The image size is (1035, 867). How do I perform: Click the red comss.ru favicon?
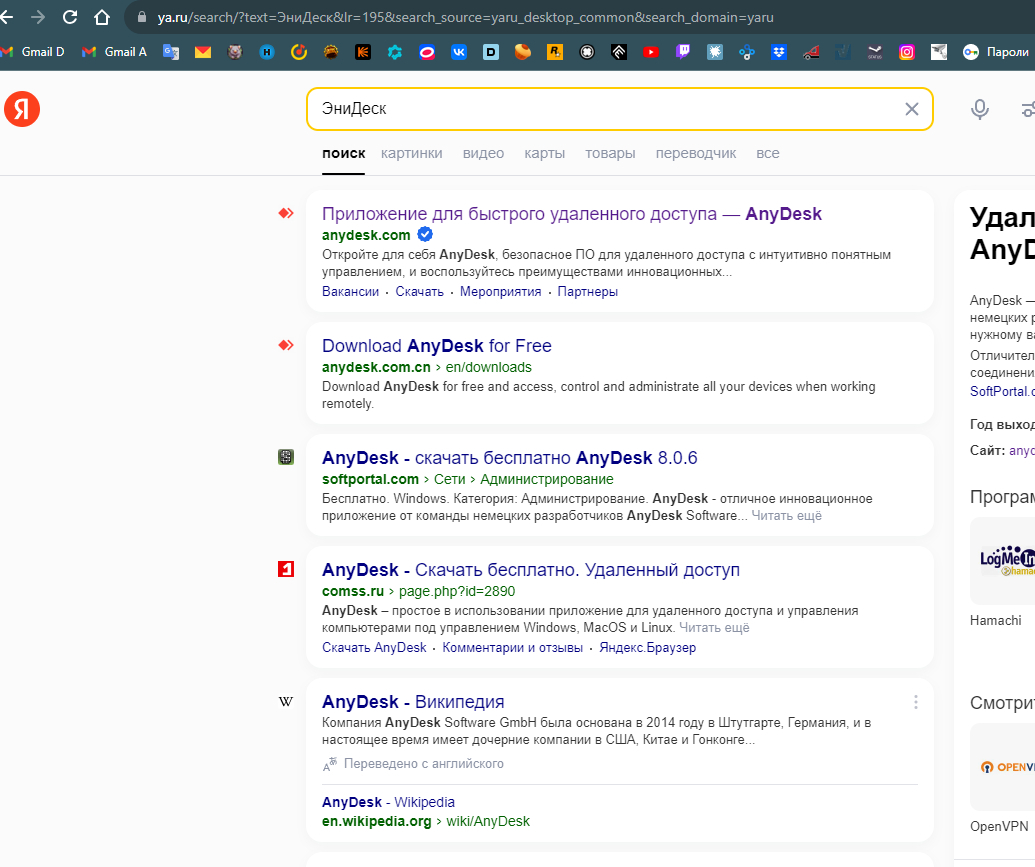click(x=286, y=569)
